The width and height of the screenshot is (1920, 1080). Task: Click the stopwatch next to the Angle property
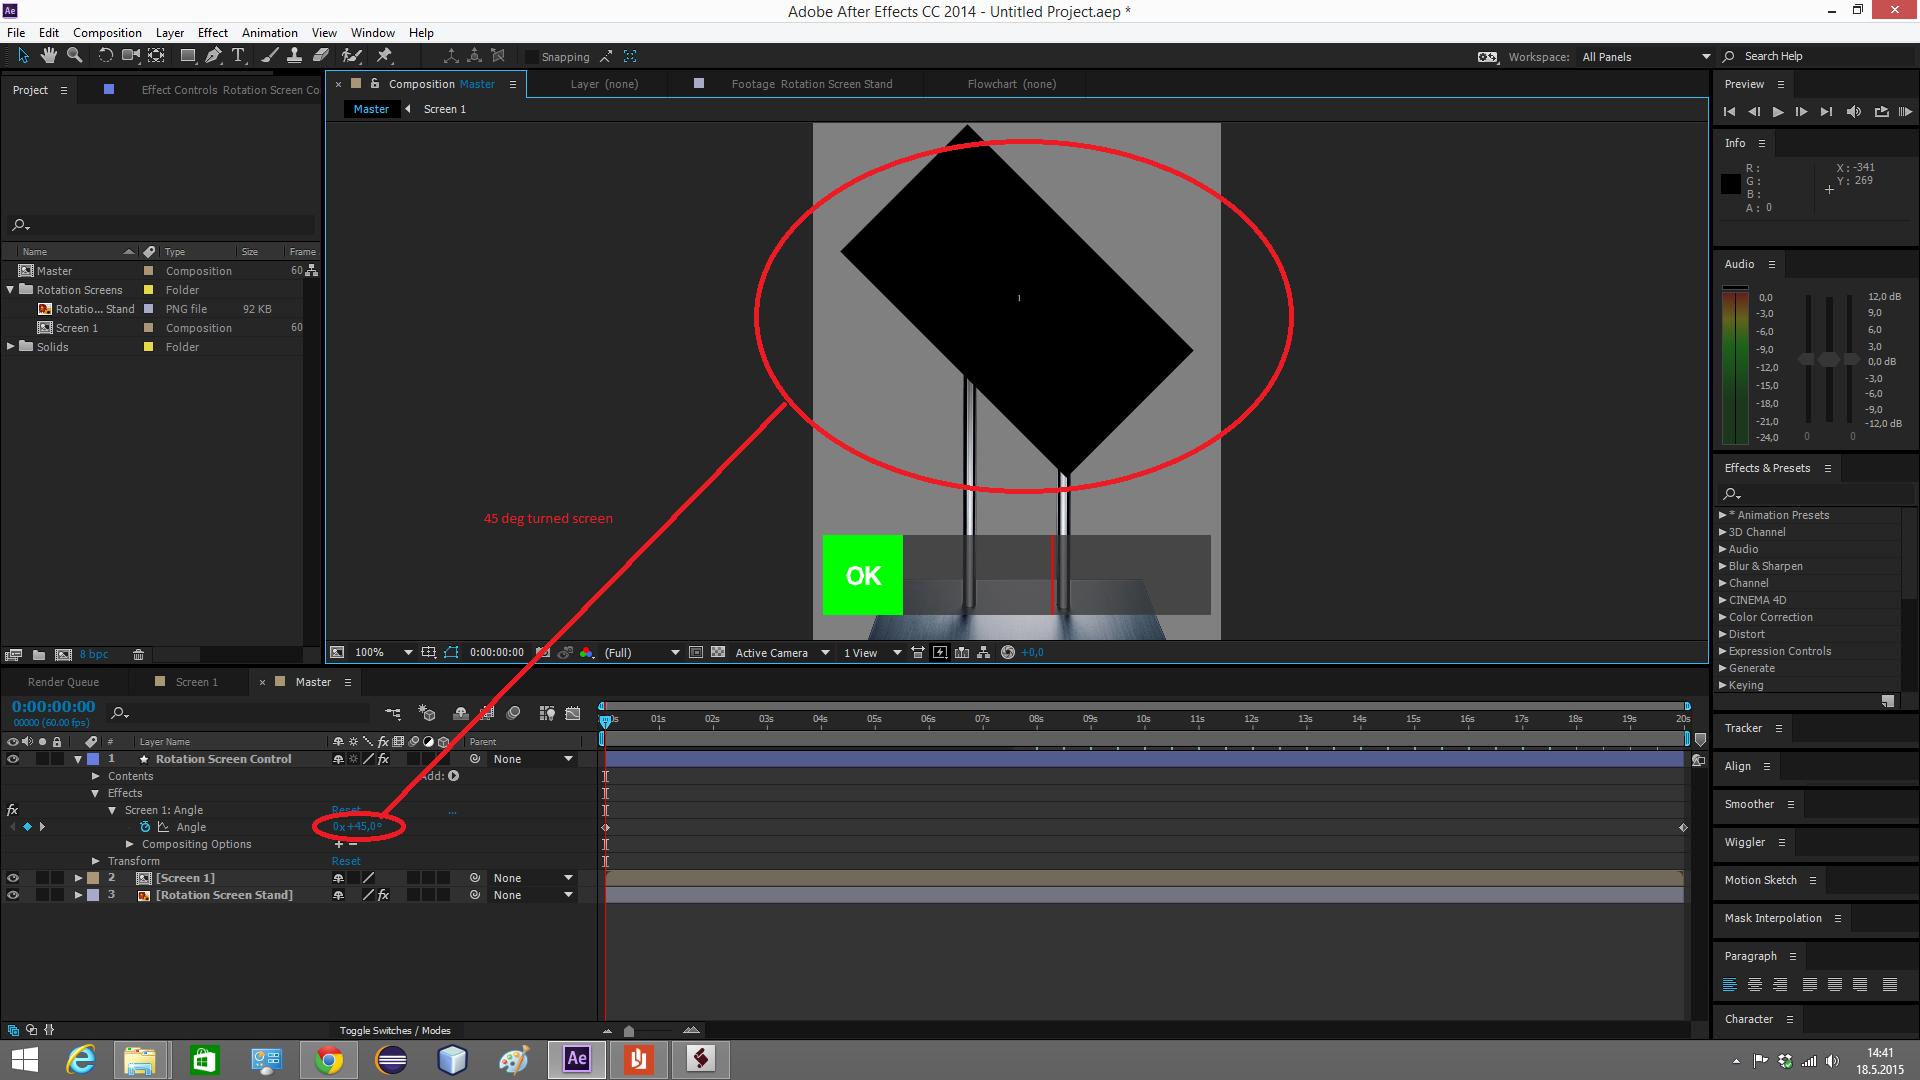[146, 827]
